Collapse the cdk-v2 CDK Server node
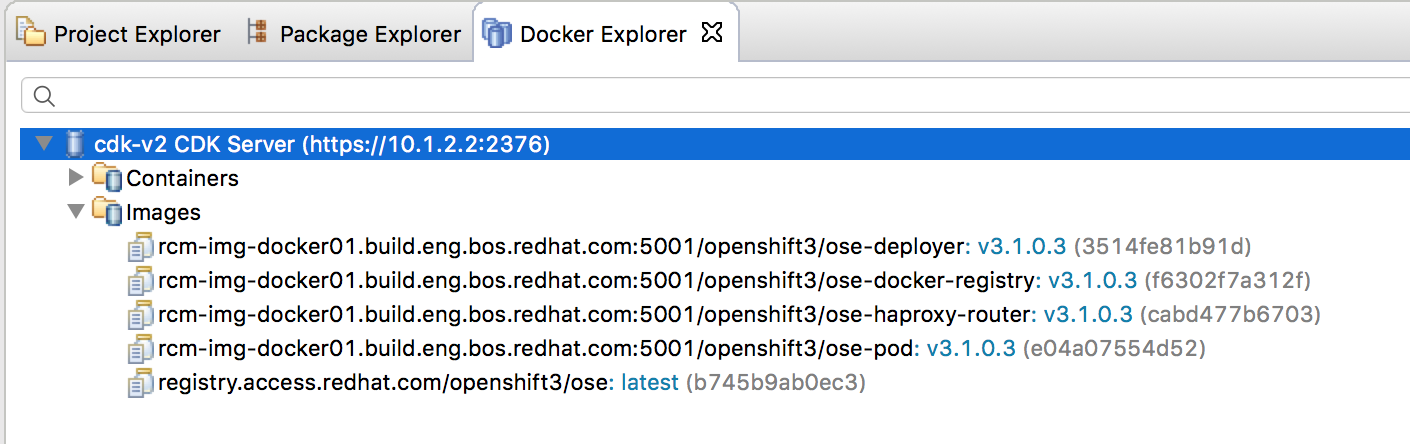 (x=43, y=145)
